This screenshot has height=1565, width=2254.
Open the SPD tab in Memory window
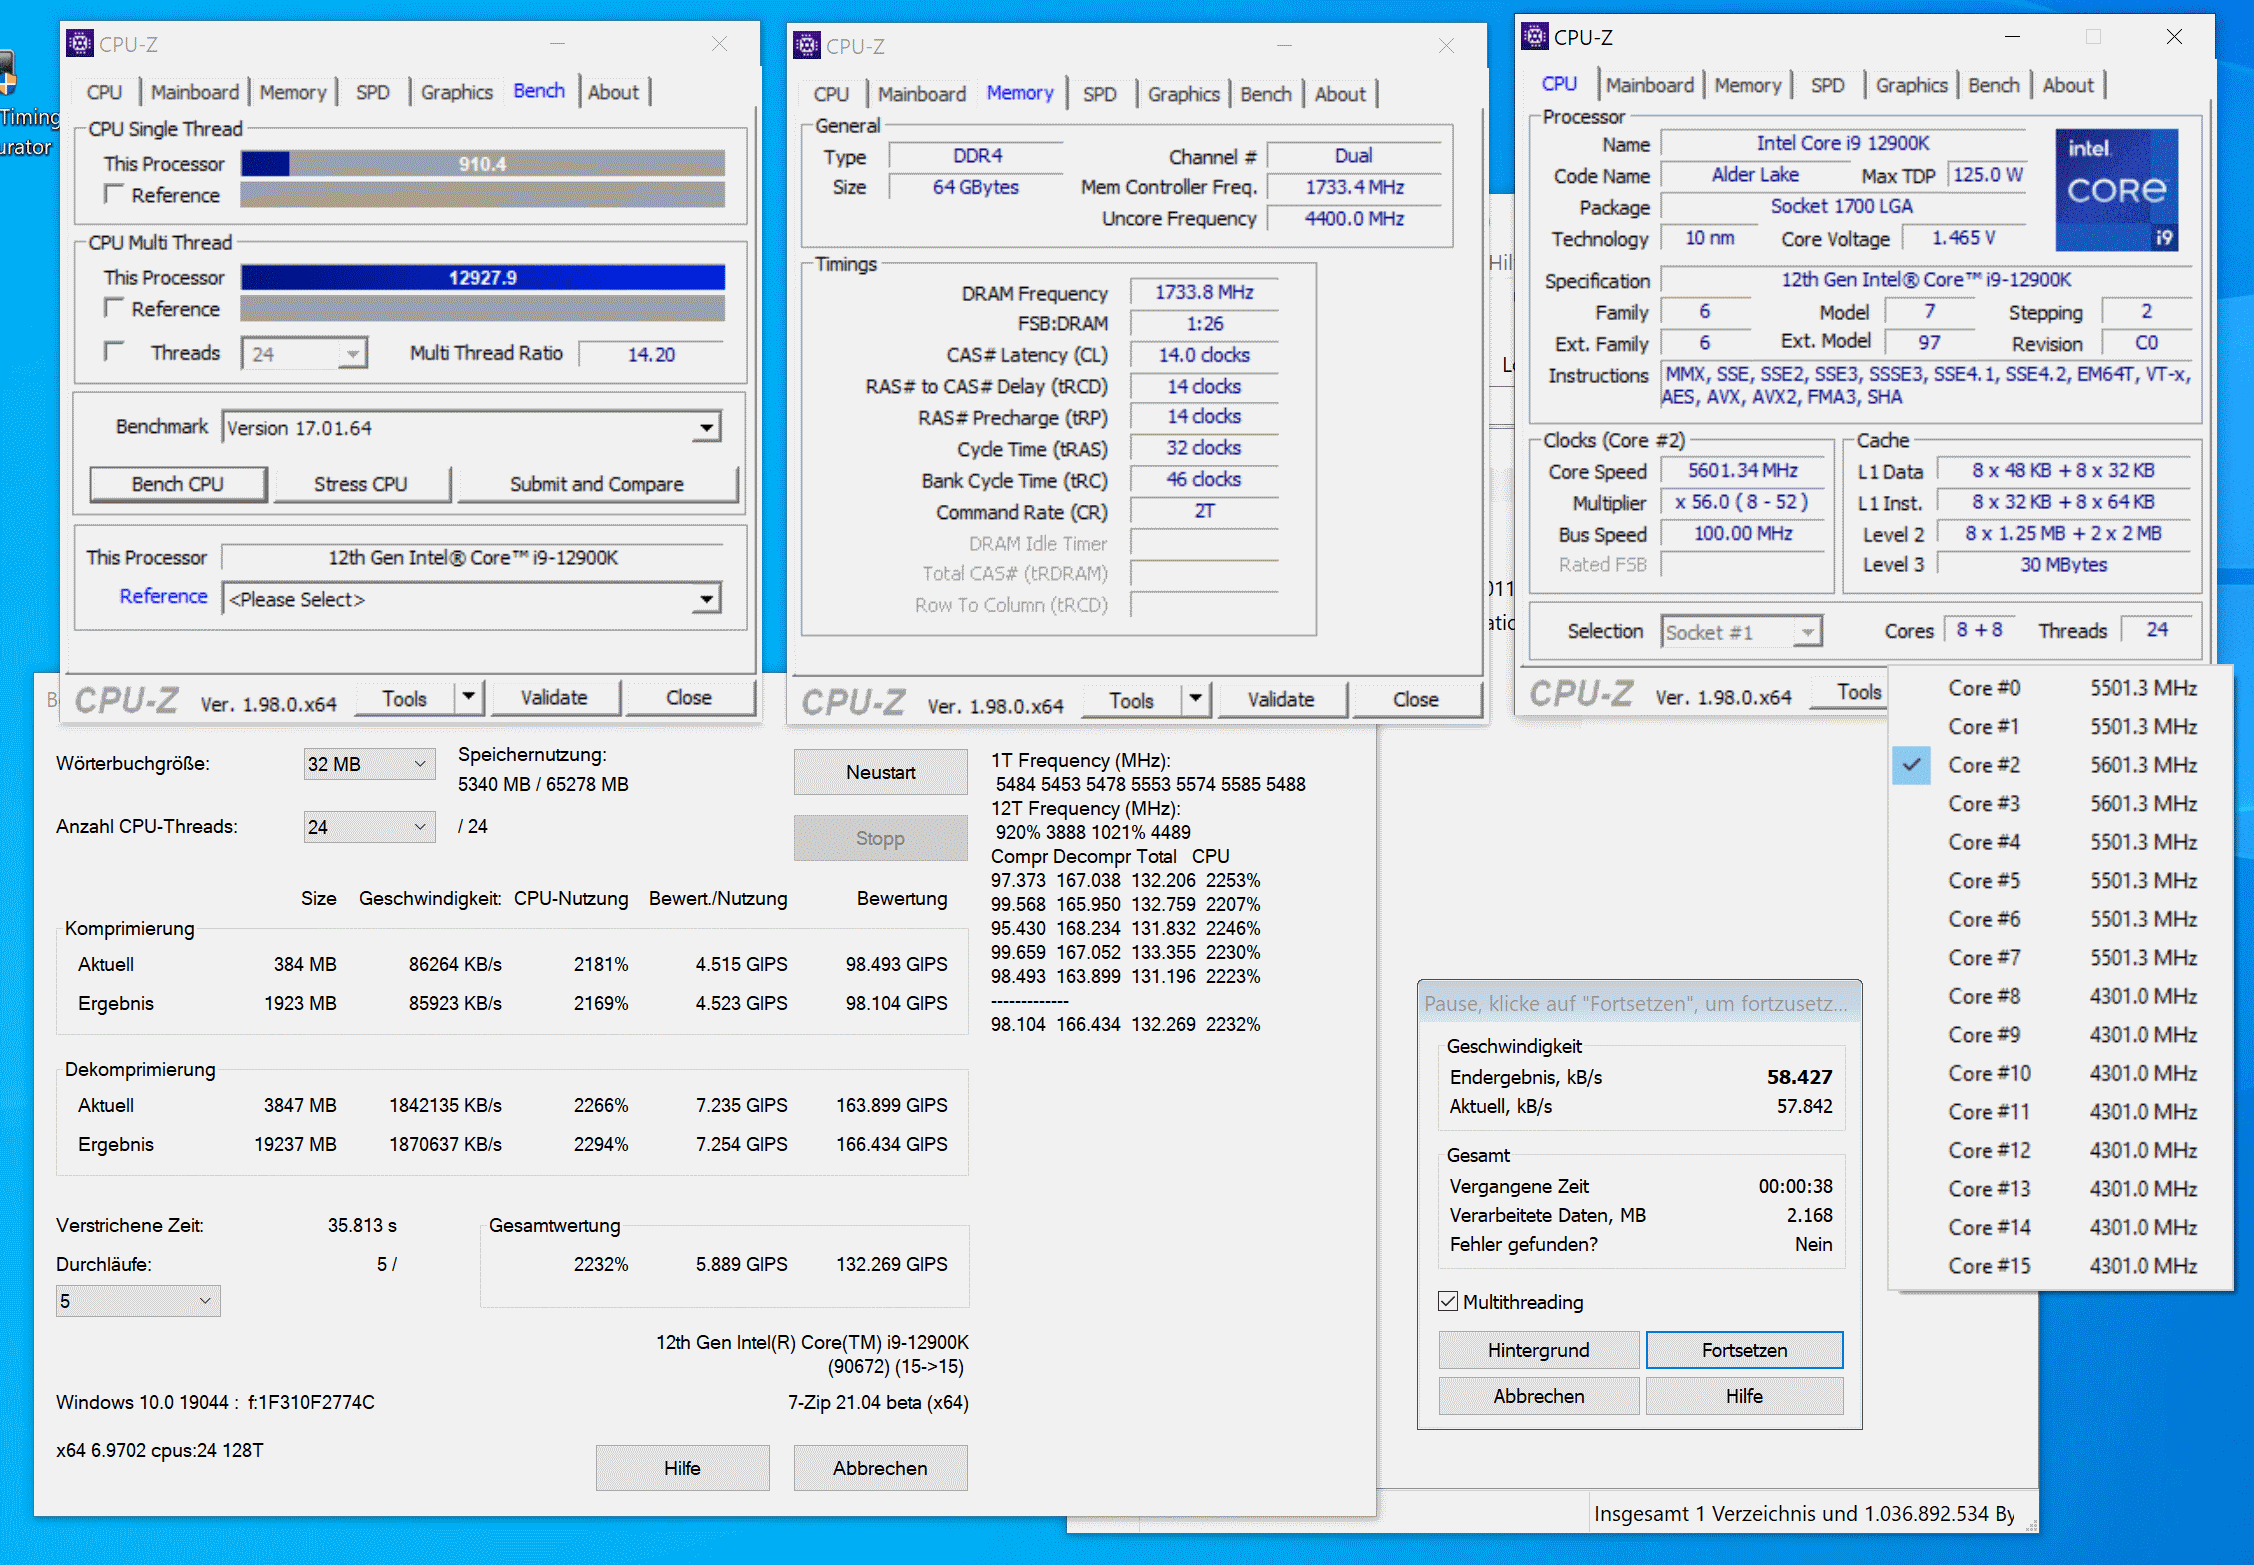tap(1100, 94)
